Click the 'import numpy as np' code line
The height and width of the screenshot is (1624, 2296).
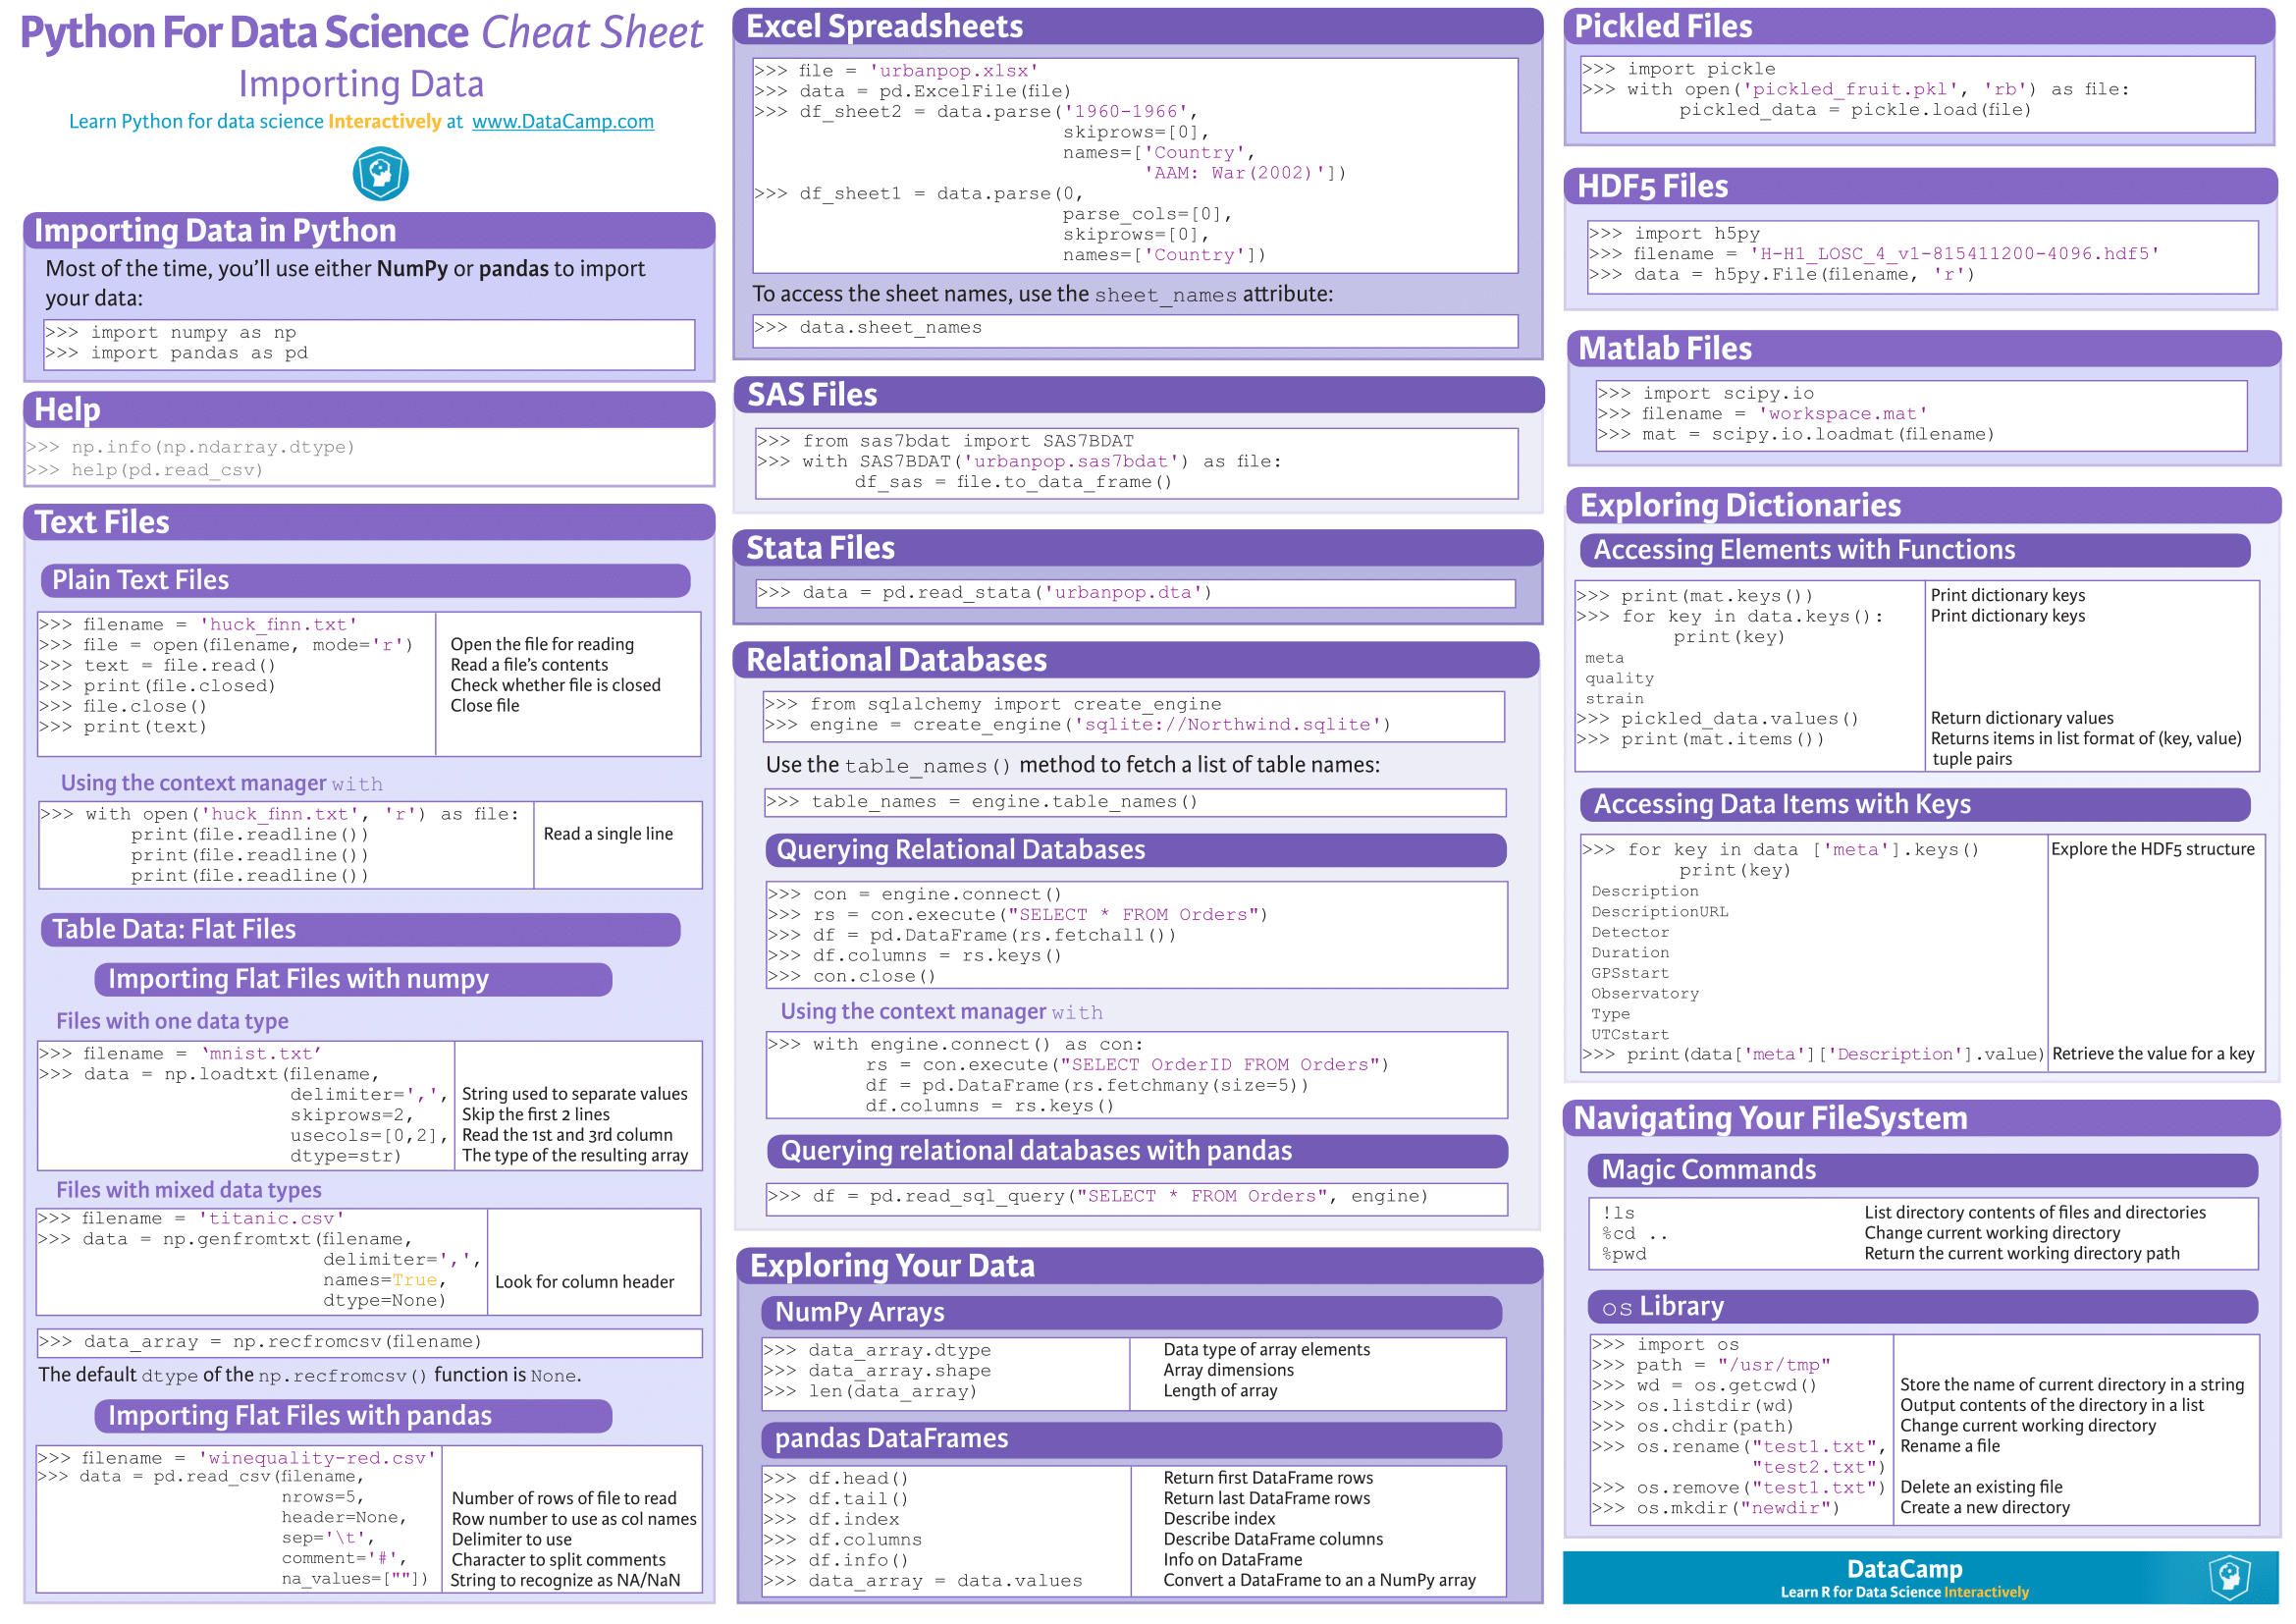click(170, 332)
